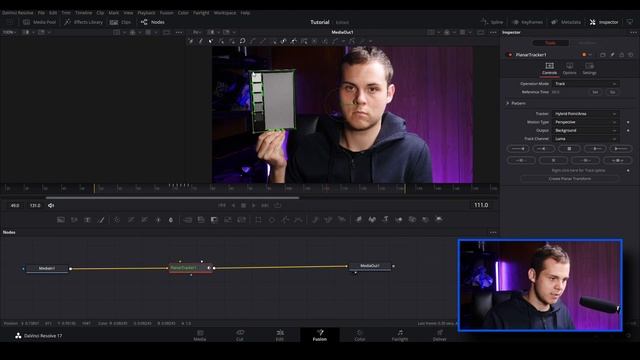Add a Rectangle mask node
The width and height of the screenshot is (640, 360).
[258, 220]
